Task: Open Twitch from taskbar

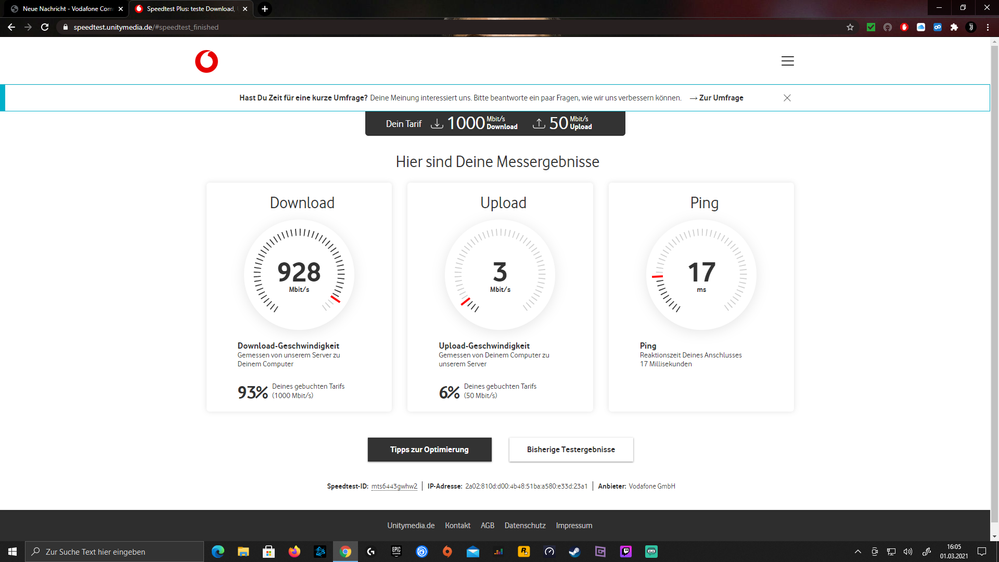Action: [626, 552]
